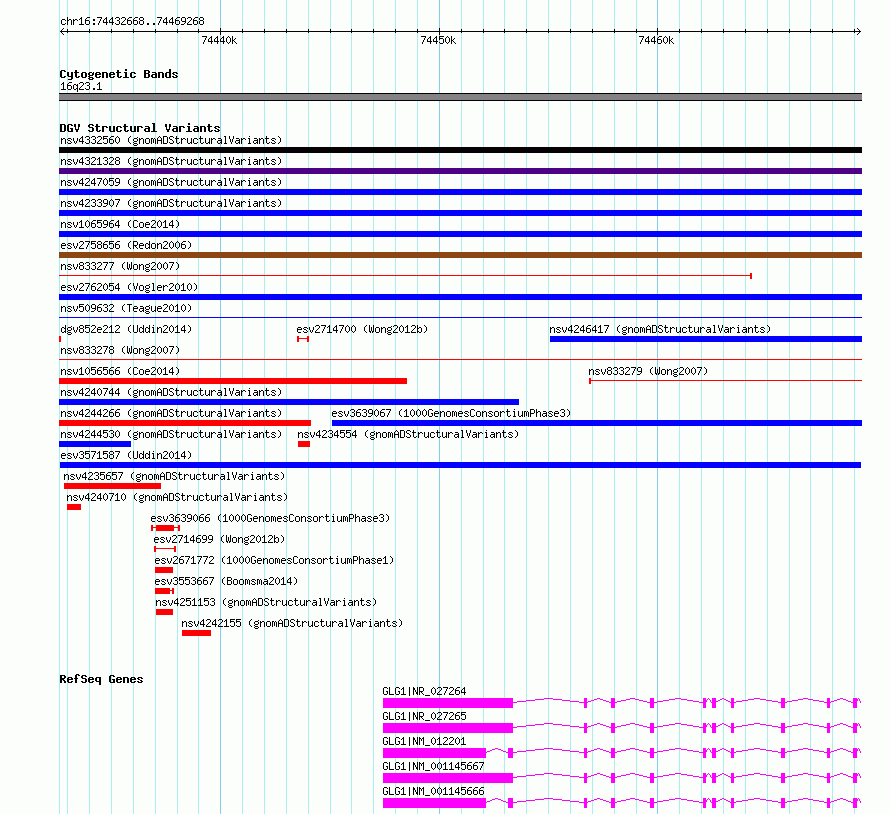Click nsv833279 (Wong2007) label
Image resolution: width=890 pixels, height=814 pixels.
(648, 371)
